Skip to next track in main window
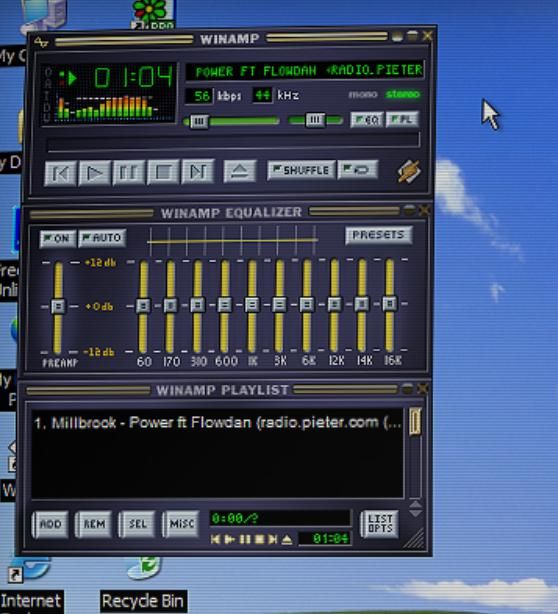This screenshot has width=558, height=614. [198, 171]
